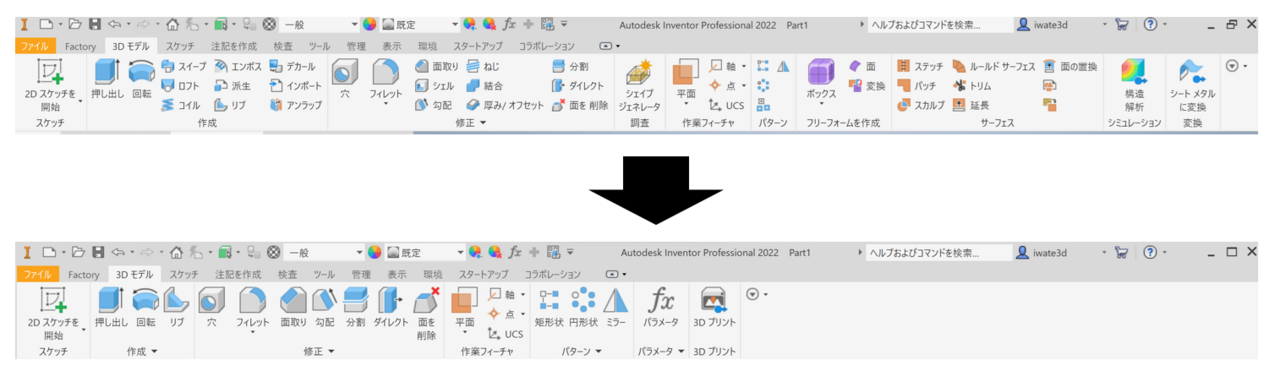Choose Emboss (エンボス) tool in upper ribbon
Viewport: 1280px width, 382px height.
pos(238,67)
